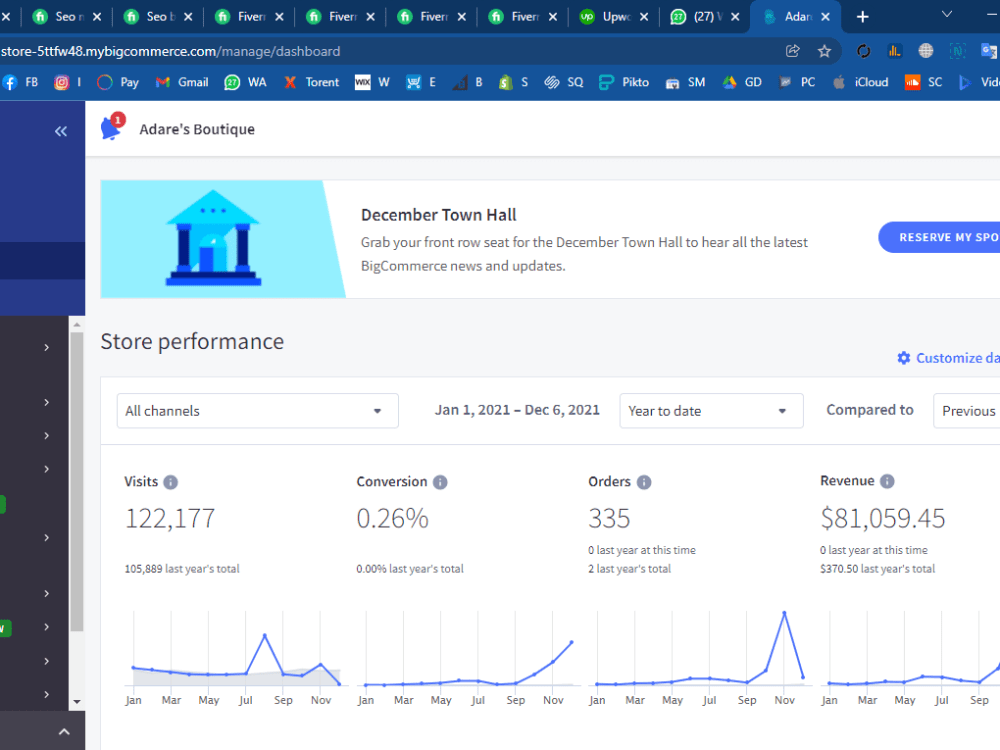The width and height of the screenshot is (1000, 750).
Task: Click the share page icon in address bar
Action: [x=793, y=51]
